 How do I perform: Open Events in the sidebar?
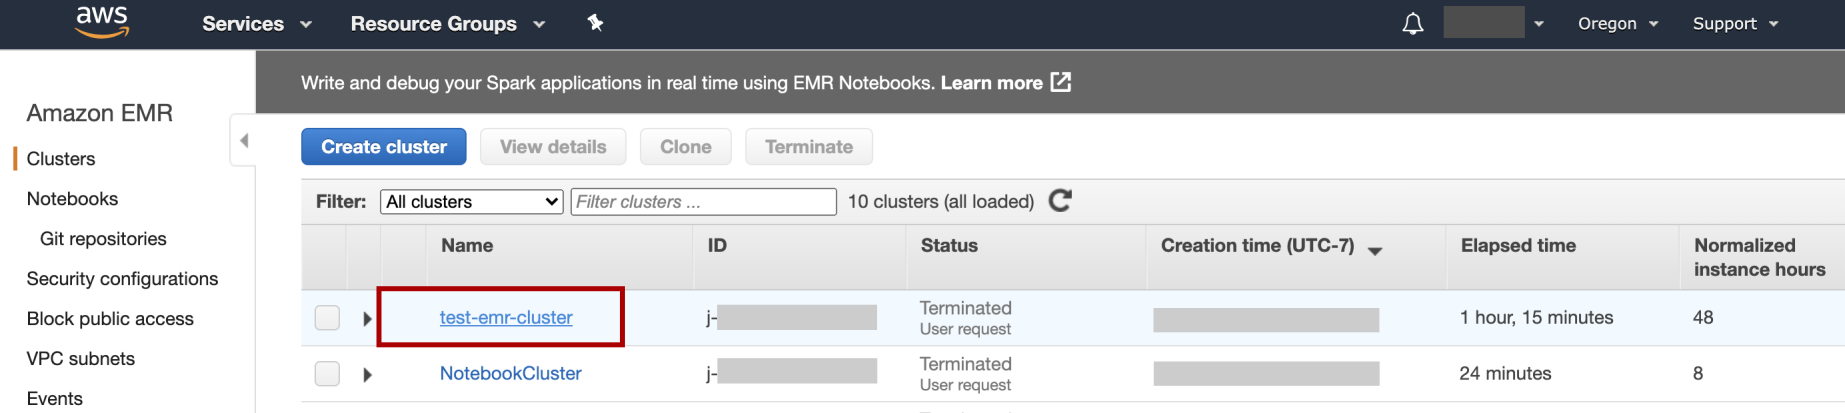[x=54, y=399]
